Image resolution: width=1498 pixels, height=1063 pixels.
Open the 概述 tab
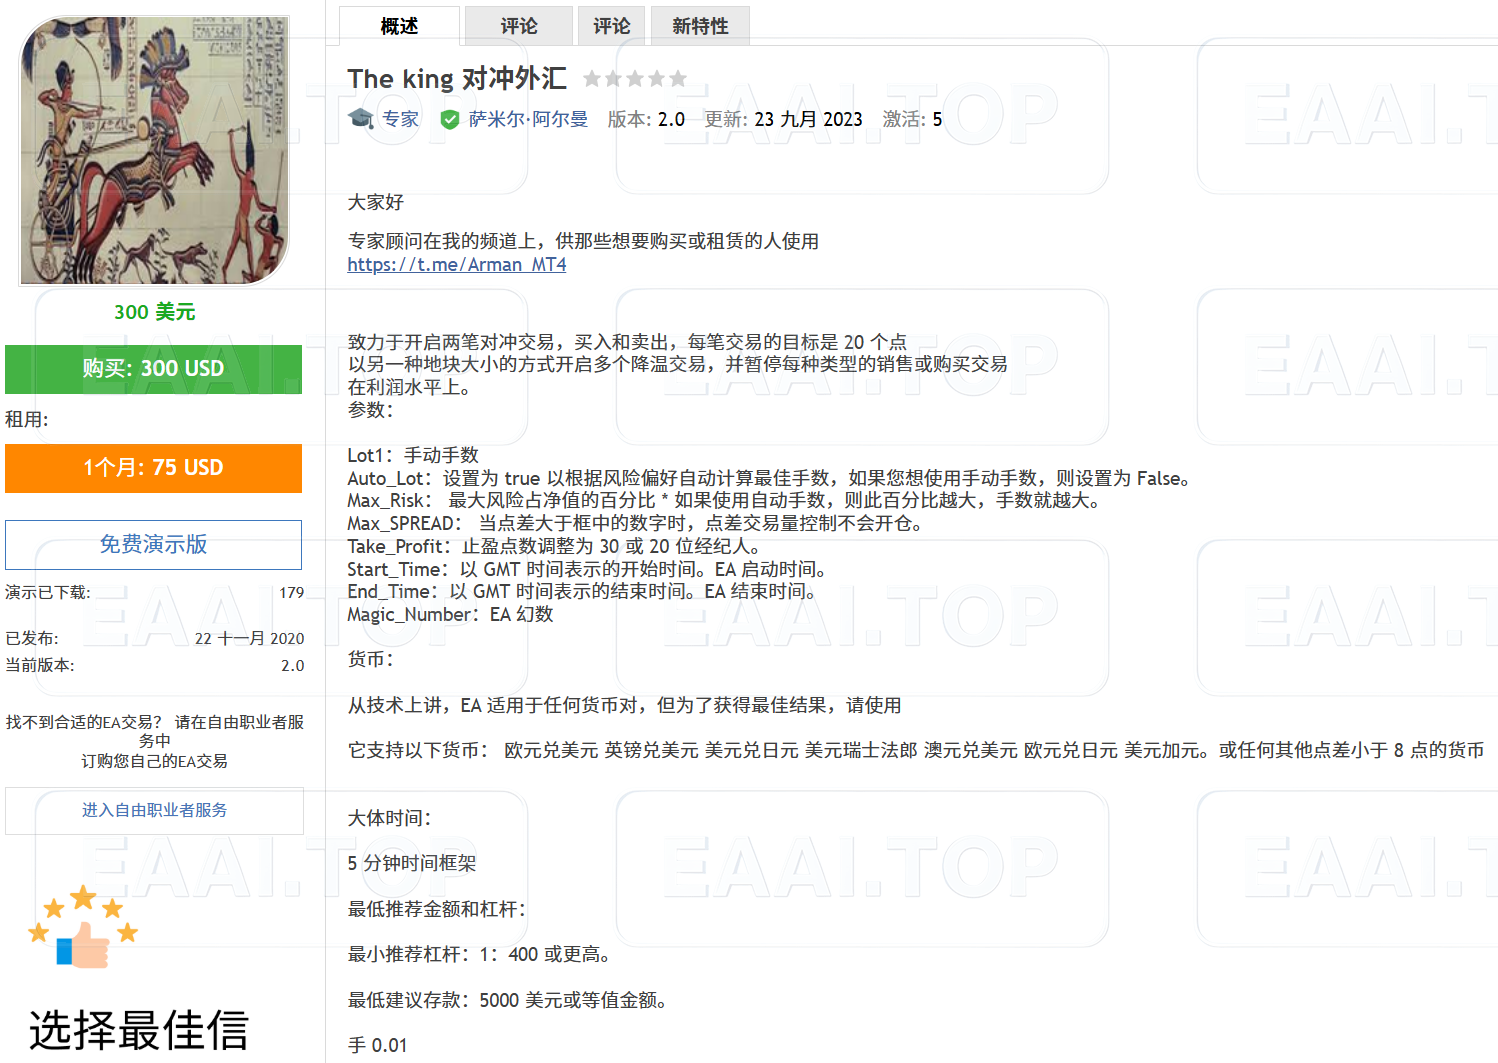(398, 25)
